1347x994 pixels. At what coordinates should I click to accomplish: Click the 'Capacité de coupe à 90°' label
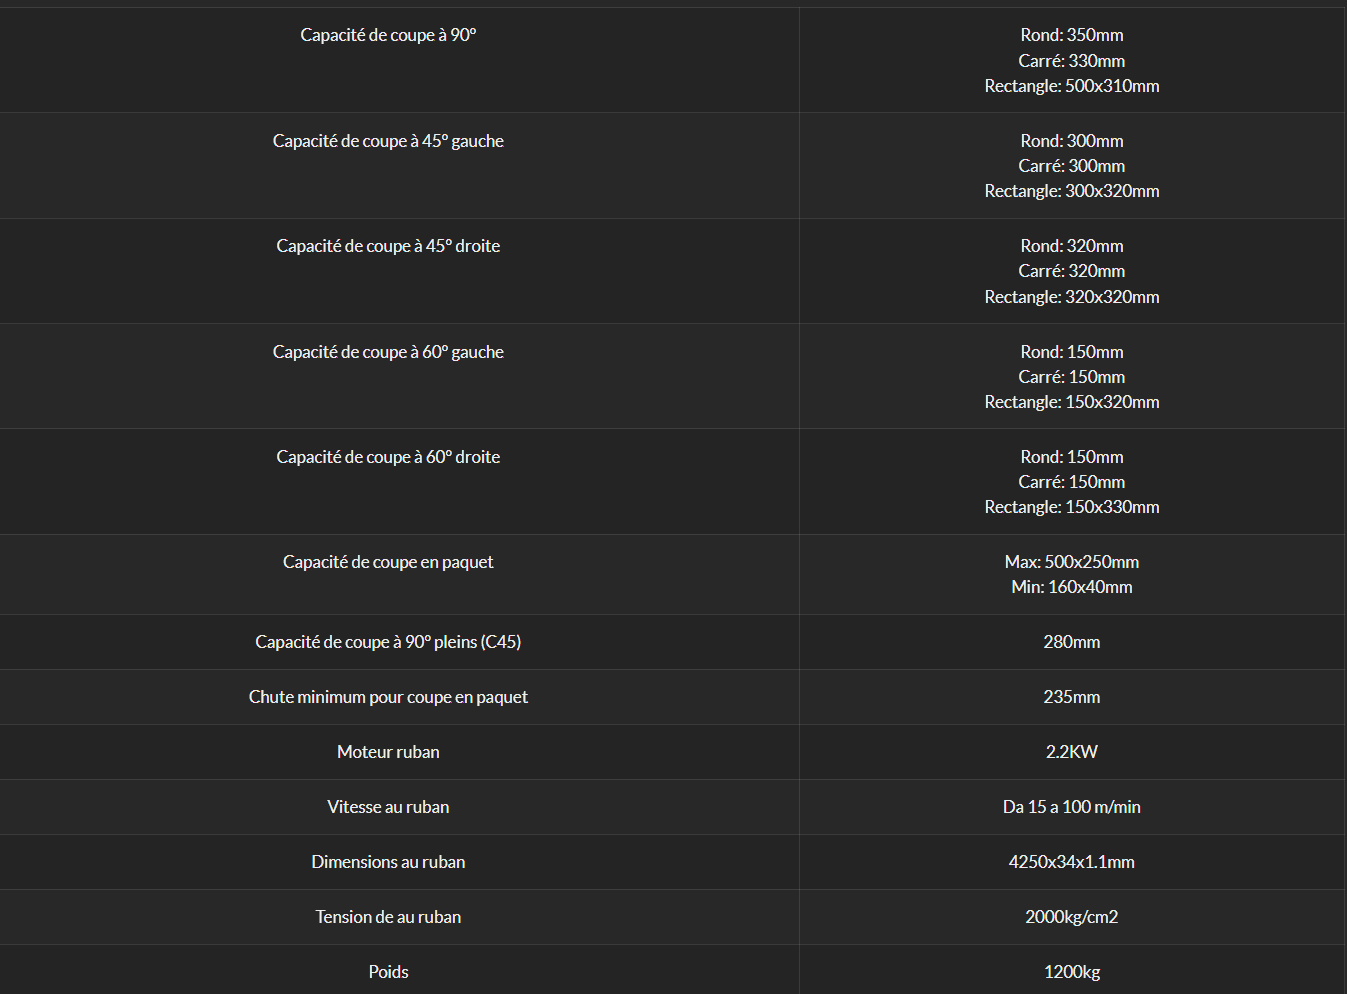pyautogui.click(x=388, y=35)
